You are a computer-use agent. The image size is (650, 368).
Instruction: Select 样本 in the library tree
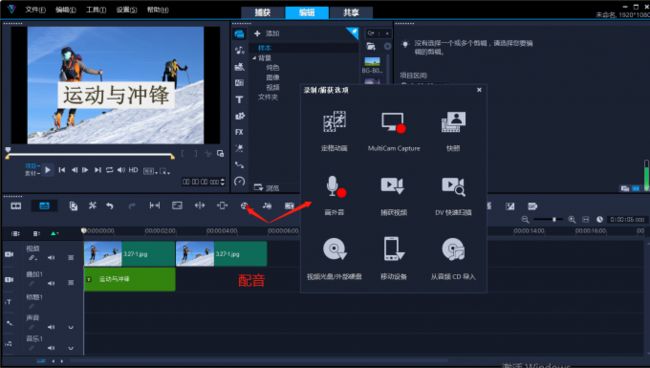[x=264, y=48]
